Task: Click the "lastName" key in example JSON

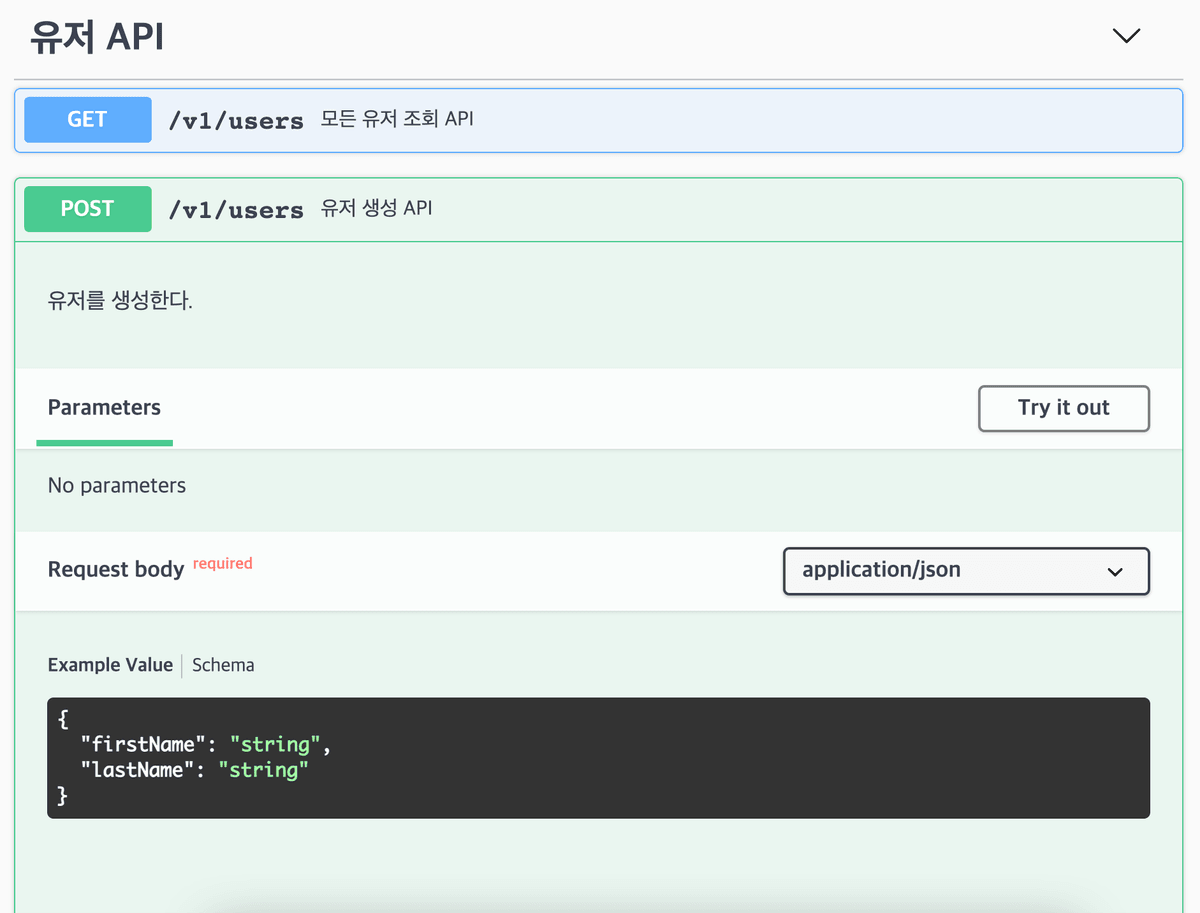Action: tap(138, 770)
